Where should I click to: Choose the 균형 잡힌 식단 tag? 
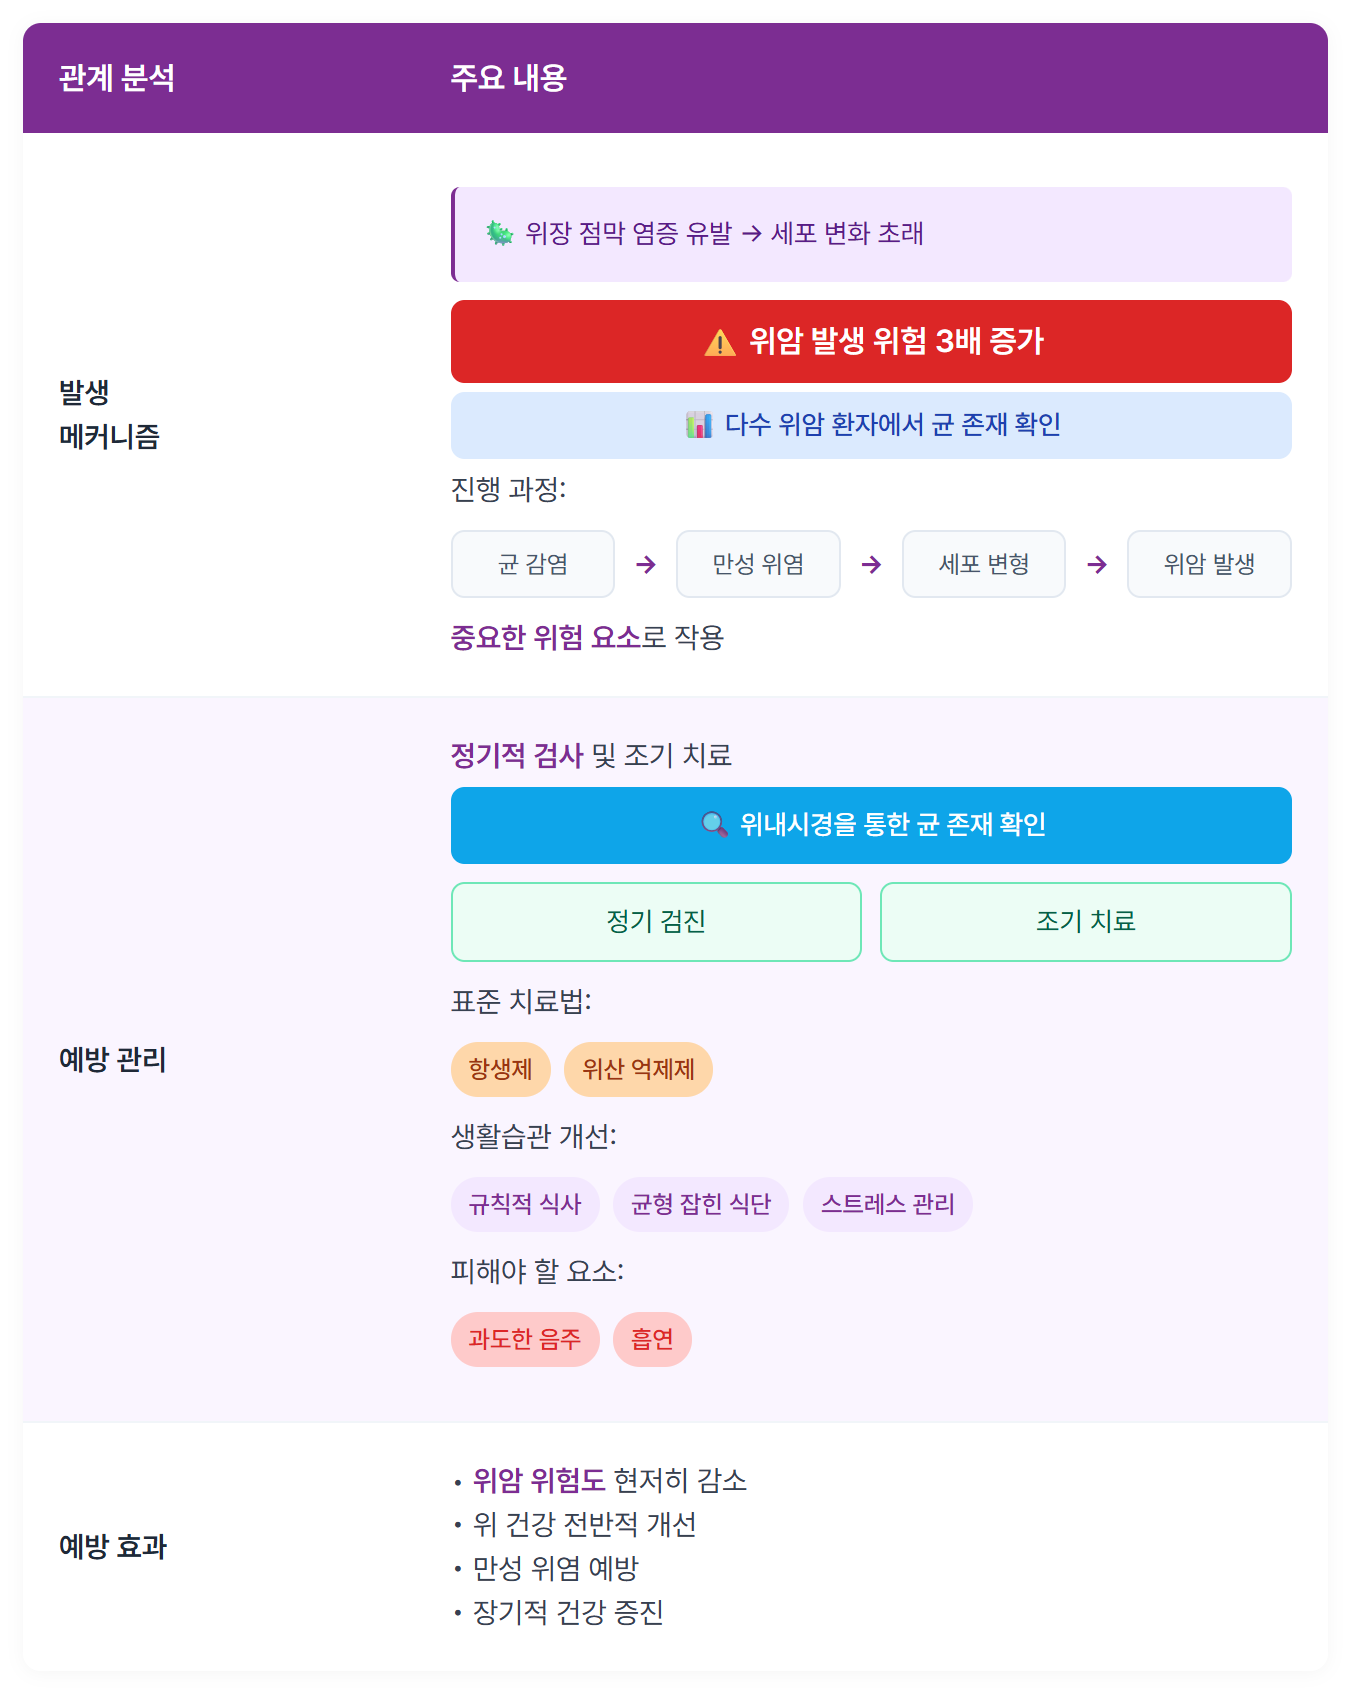click(x=701, y=1204)
